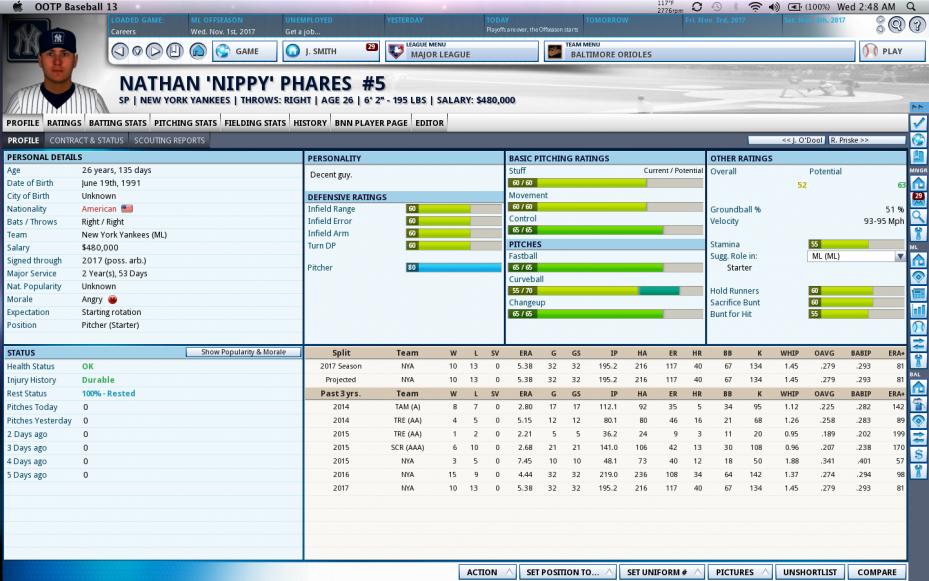Open the League Menu MAJOR LEAGUE
The image size is (929, 581).
click(462, 51)
